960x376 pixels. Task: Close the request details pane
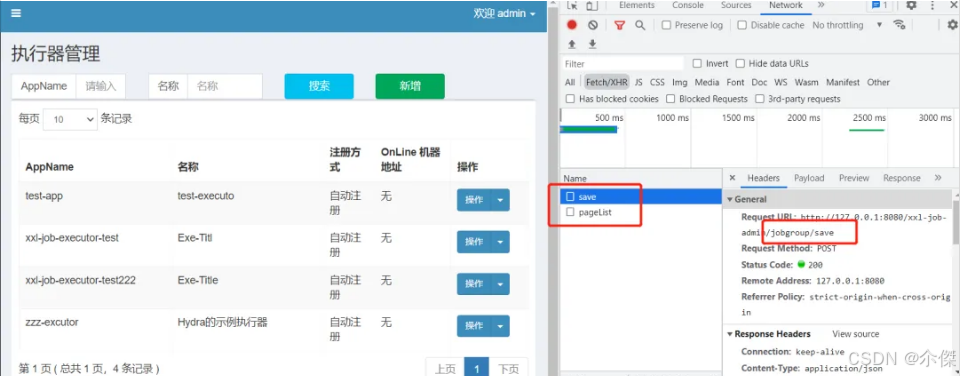732,178
